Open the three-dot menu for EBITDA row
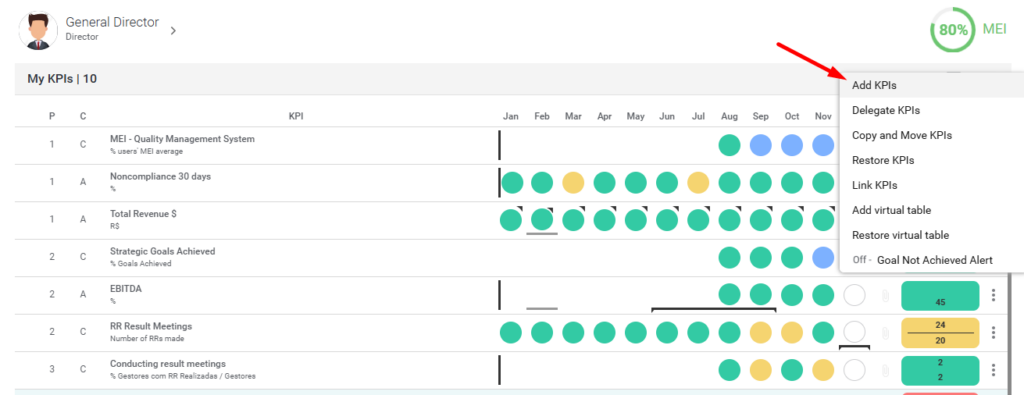The image size is (1024, 395). click(x=993, y=295)
